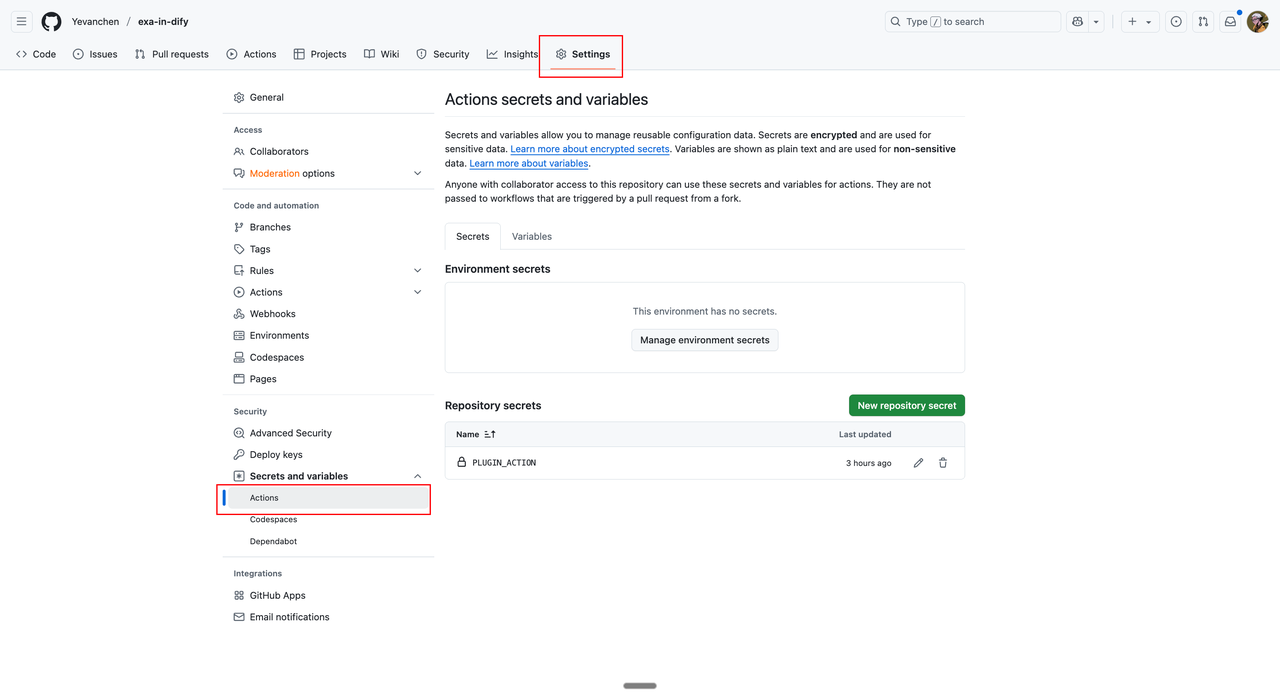Viewport: 1280px width, 696px height.
Task: Open Learn more about encrypted secrets link
Action: [x=589, y=149]
